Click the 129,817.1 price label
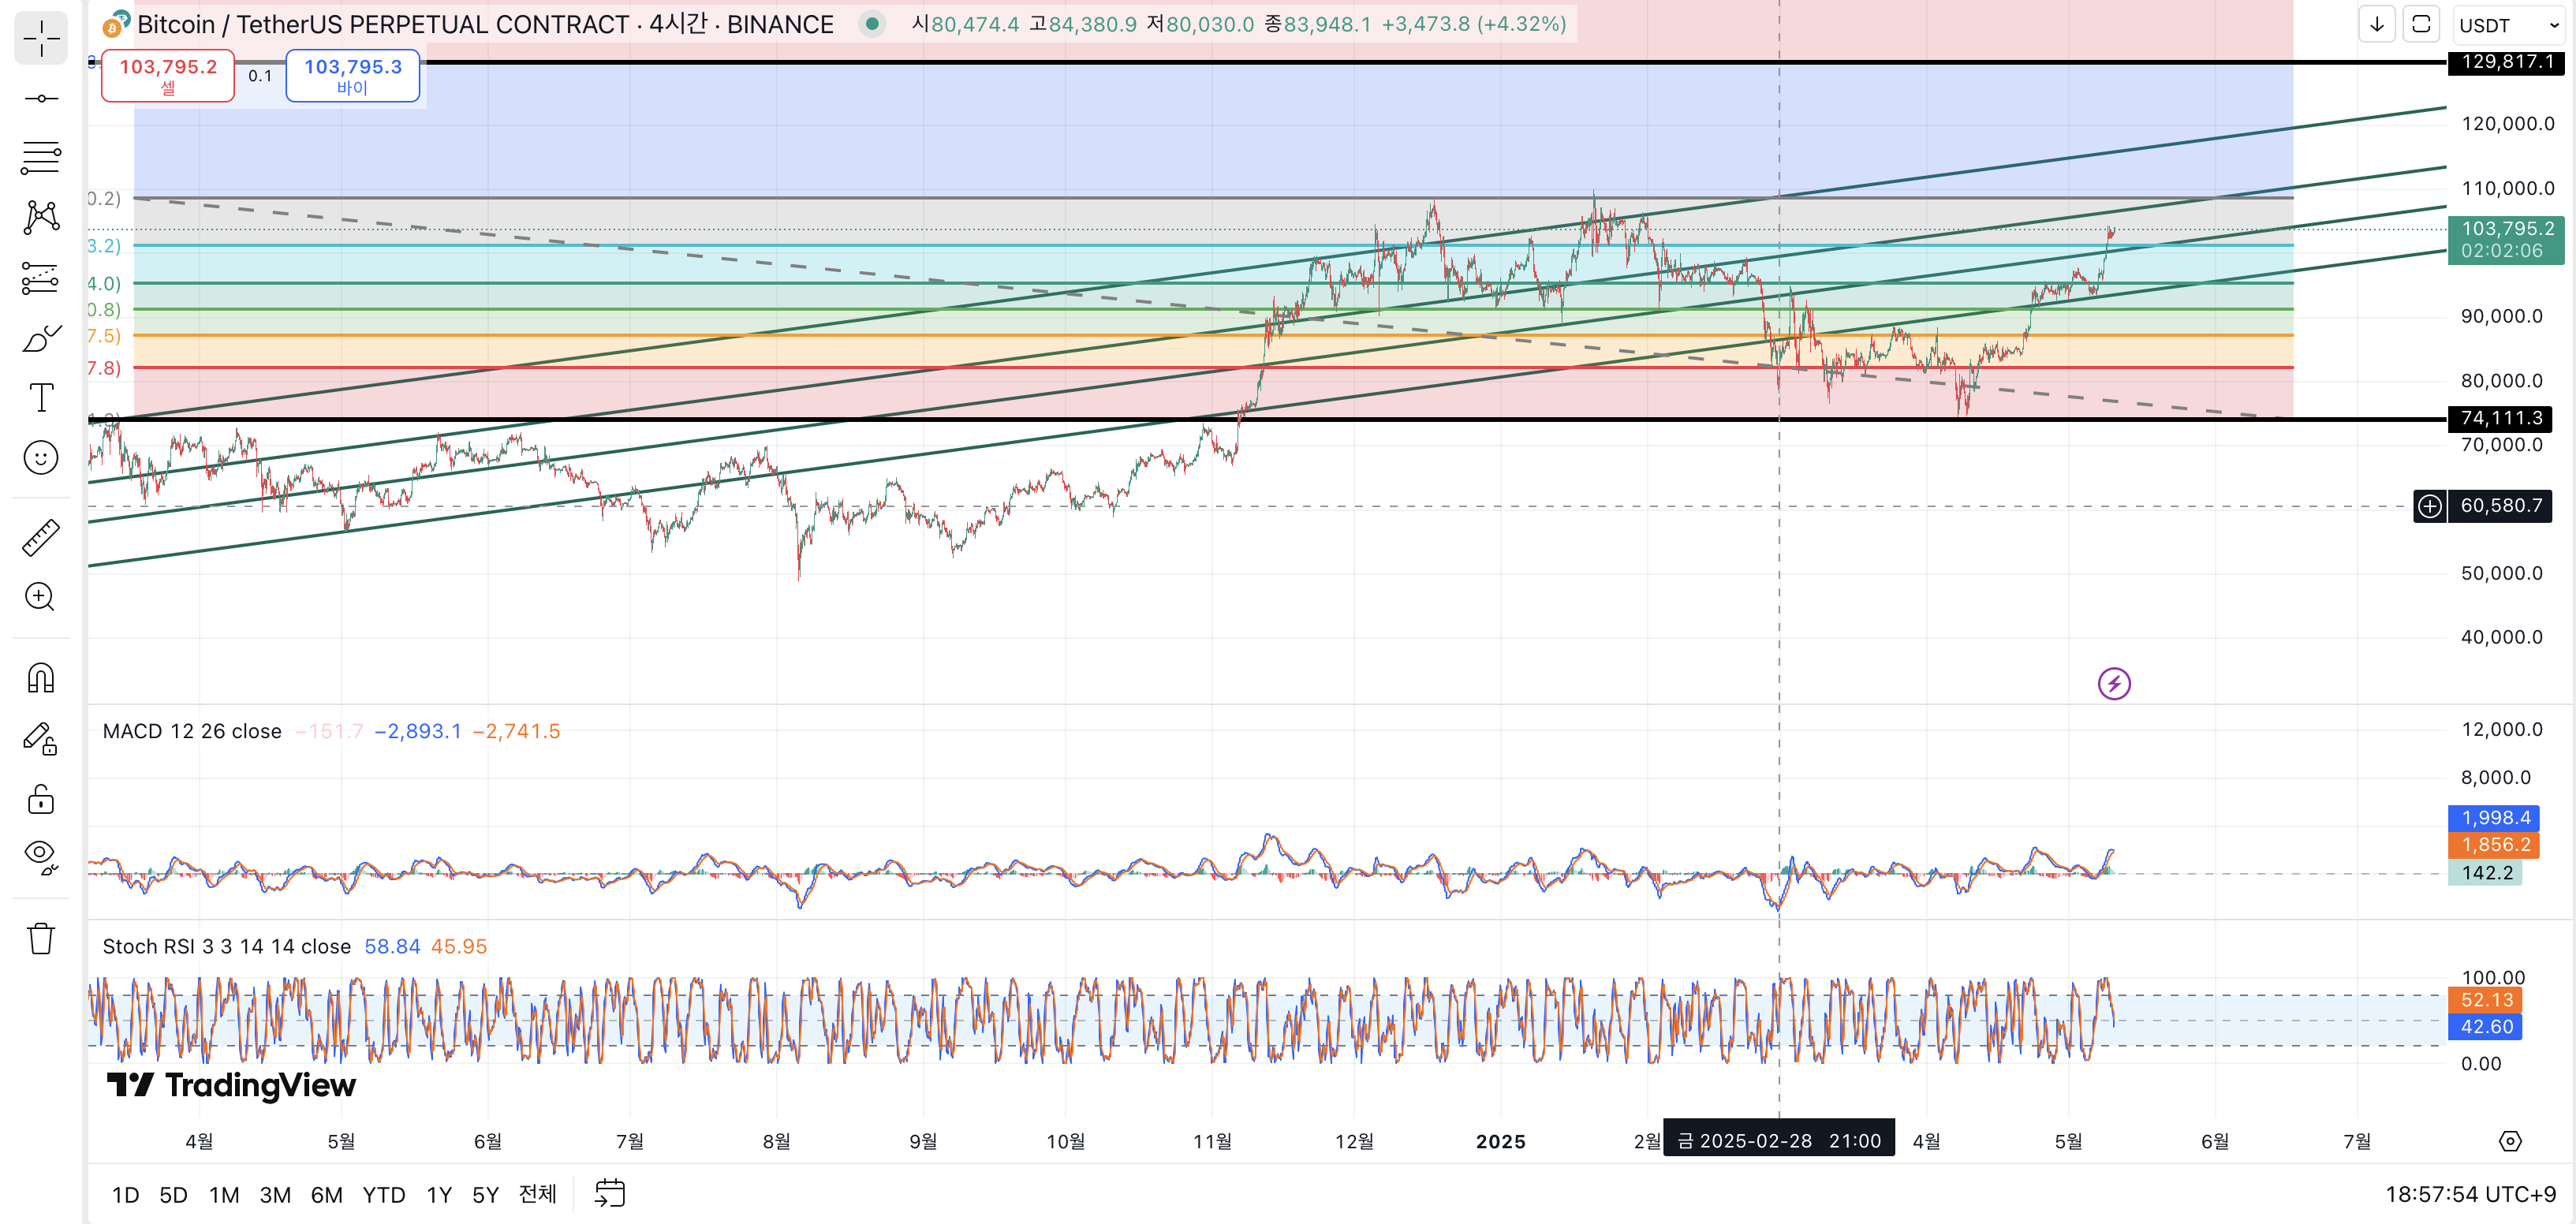Screen dimensions: 2576x1224 point(2507,62)
